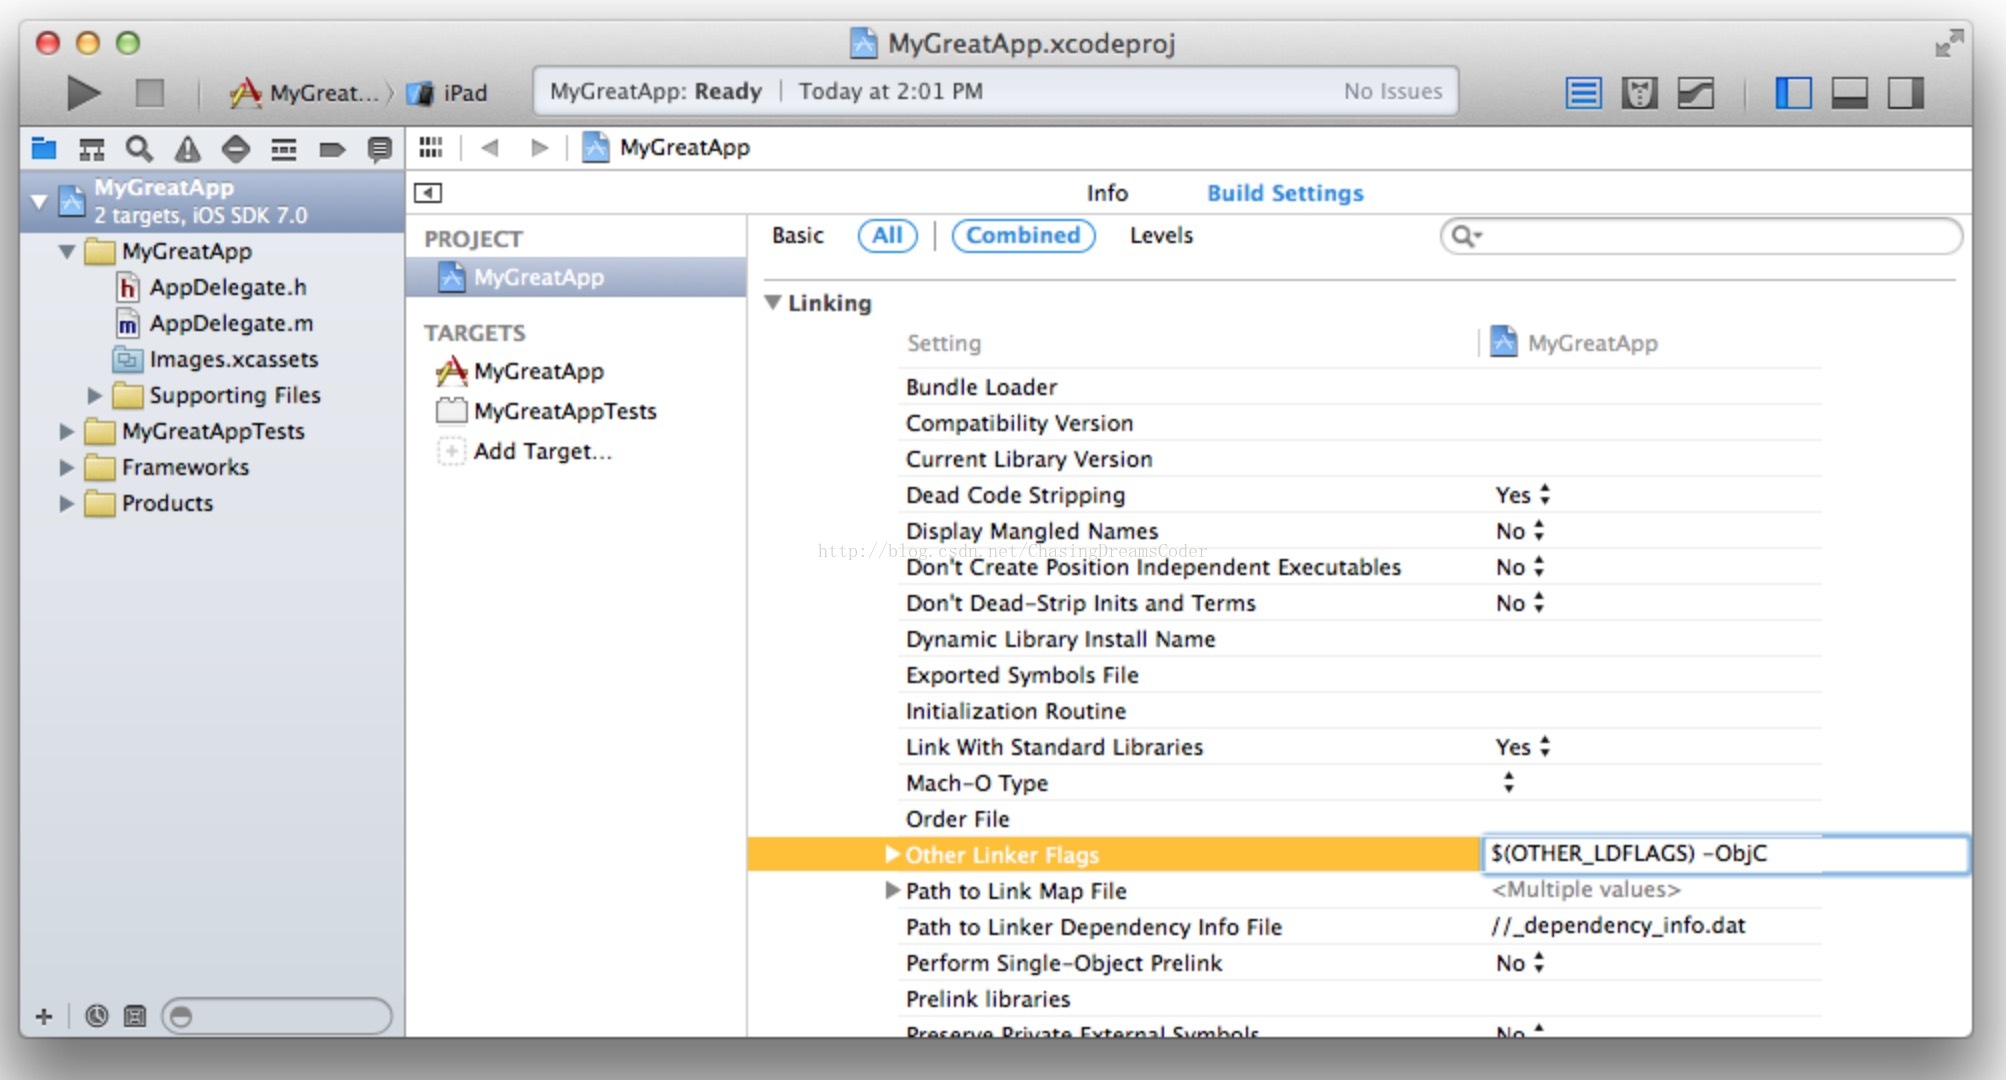Open the Project navigator folder icon
This screenshot has height=1080, width=2006.
pos(44,149)
